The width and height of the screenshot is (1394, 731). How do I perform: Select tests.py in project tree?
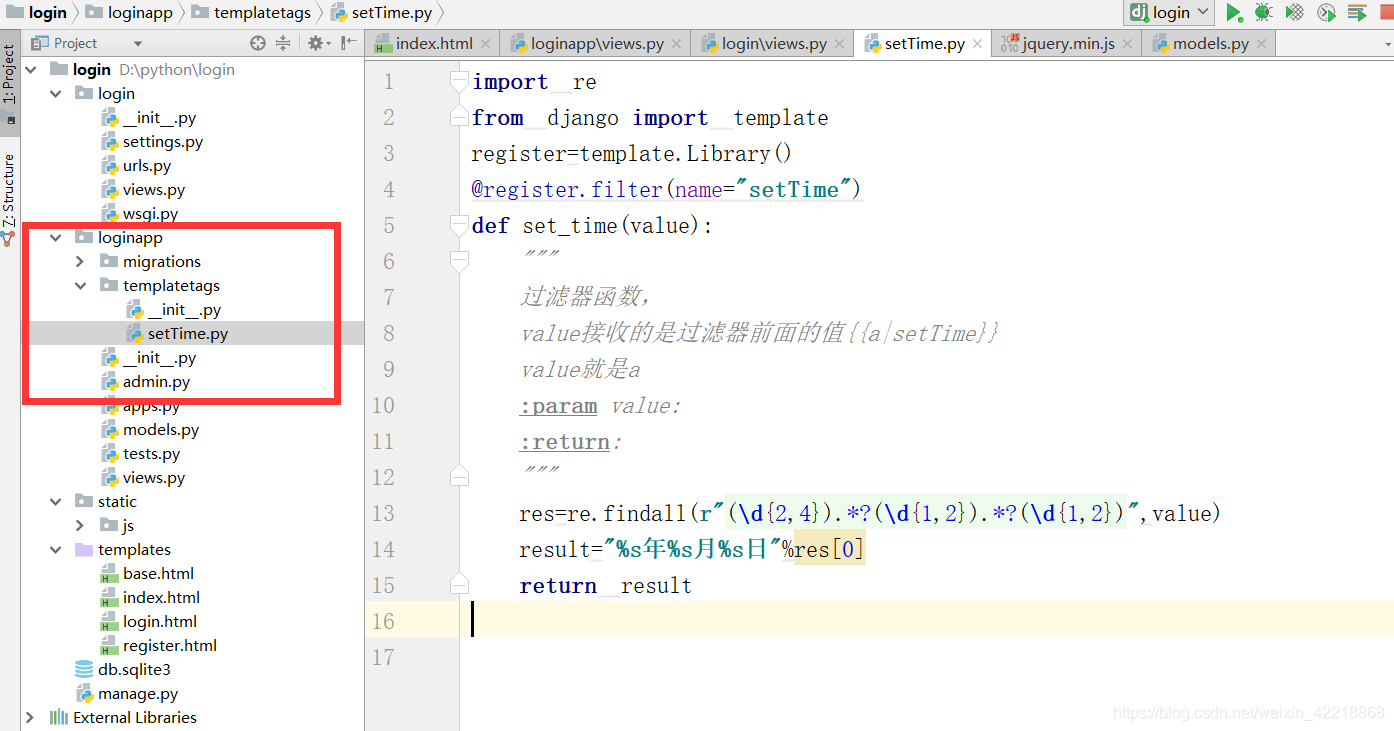[x=151, y=453]
